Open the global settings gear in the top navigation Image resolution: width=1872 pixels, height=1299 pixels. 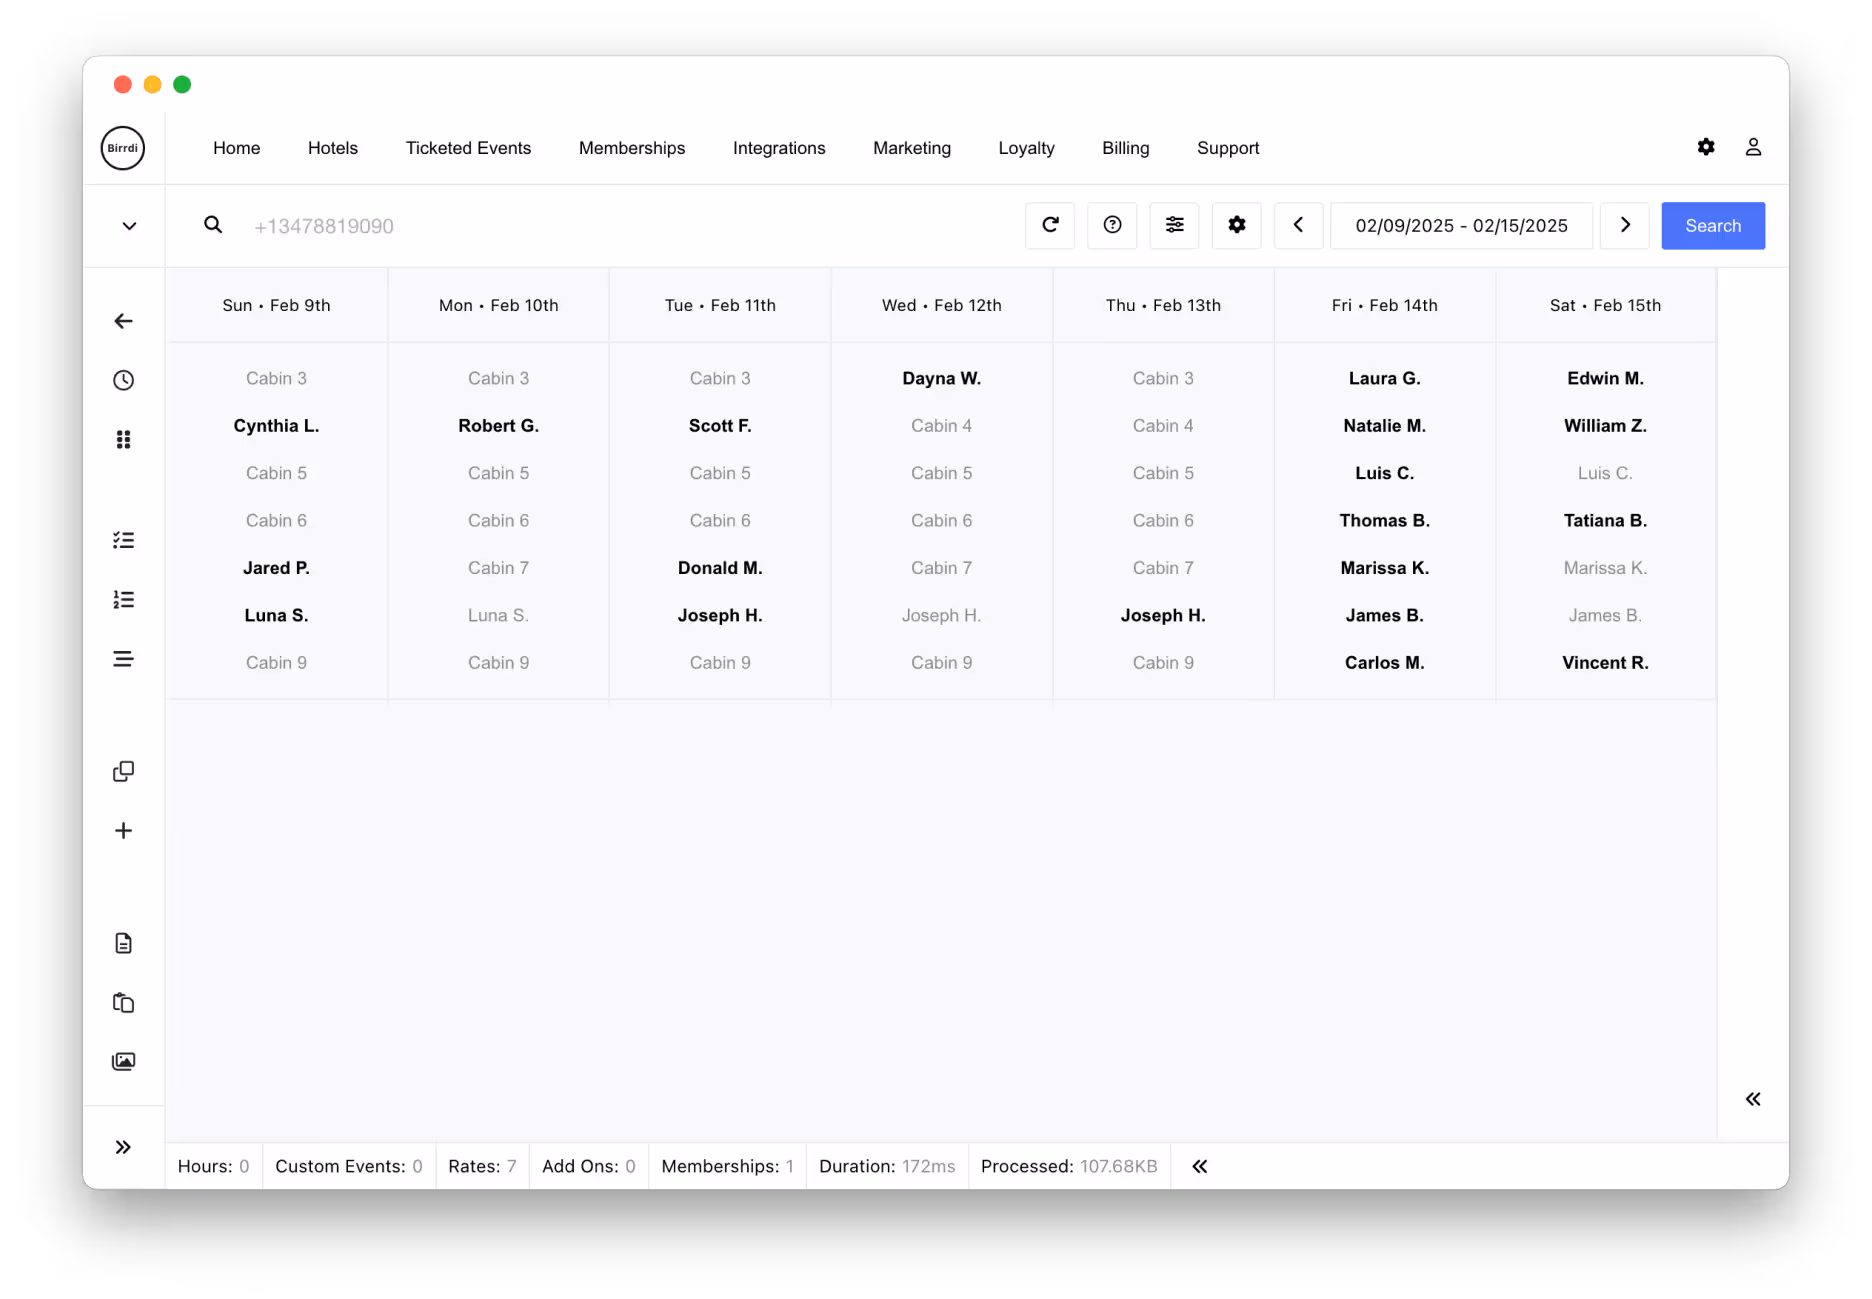(x=1706, y=147)
